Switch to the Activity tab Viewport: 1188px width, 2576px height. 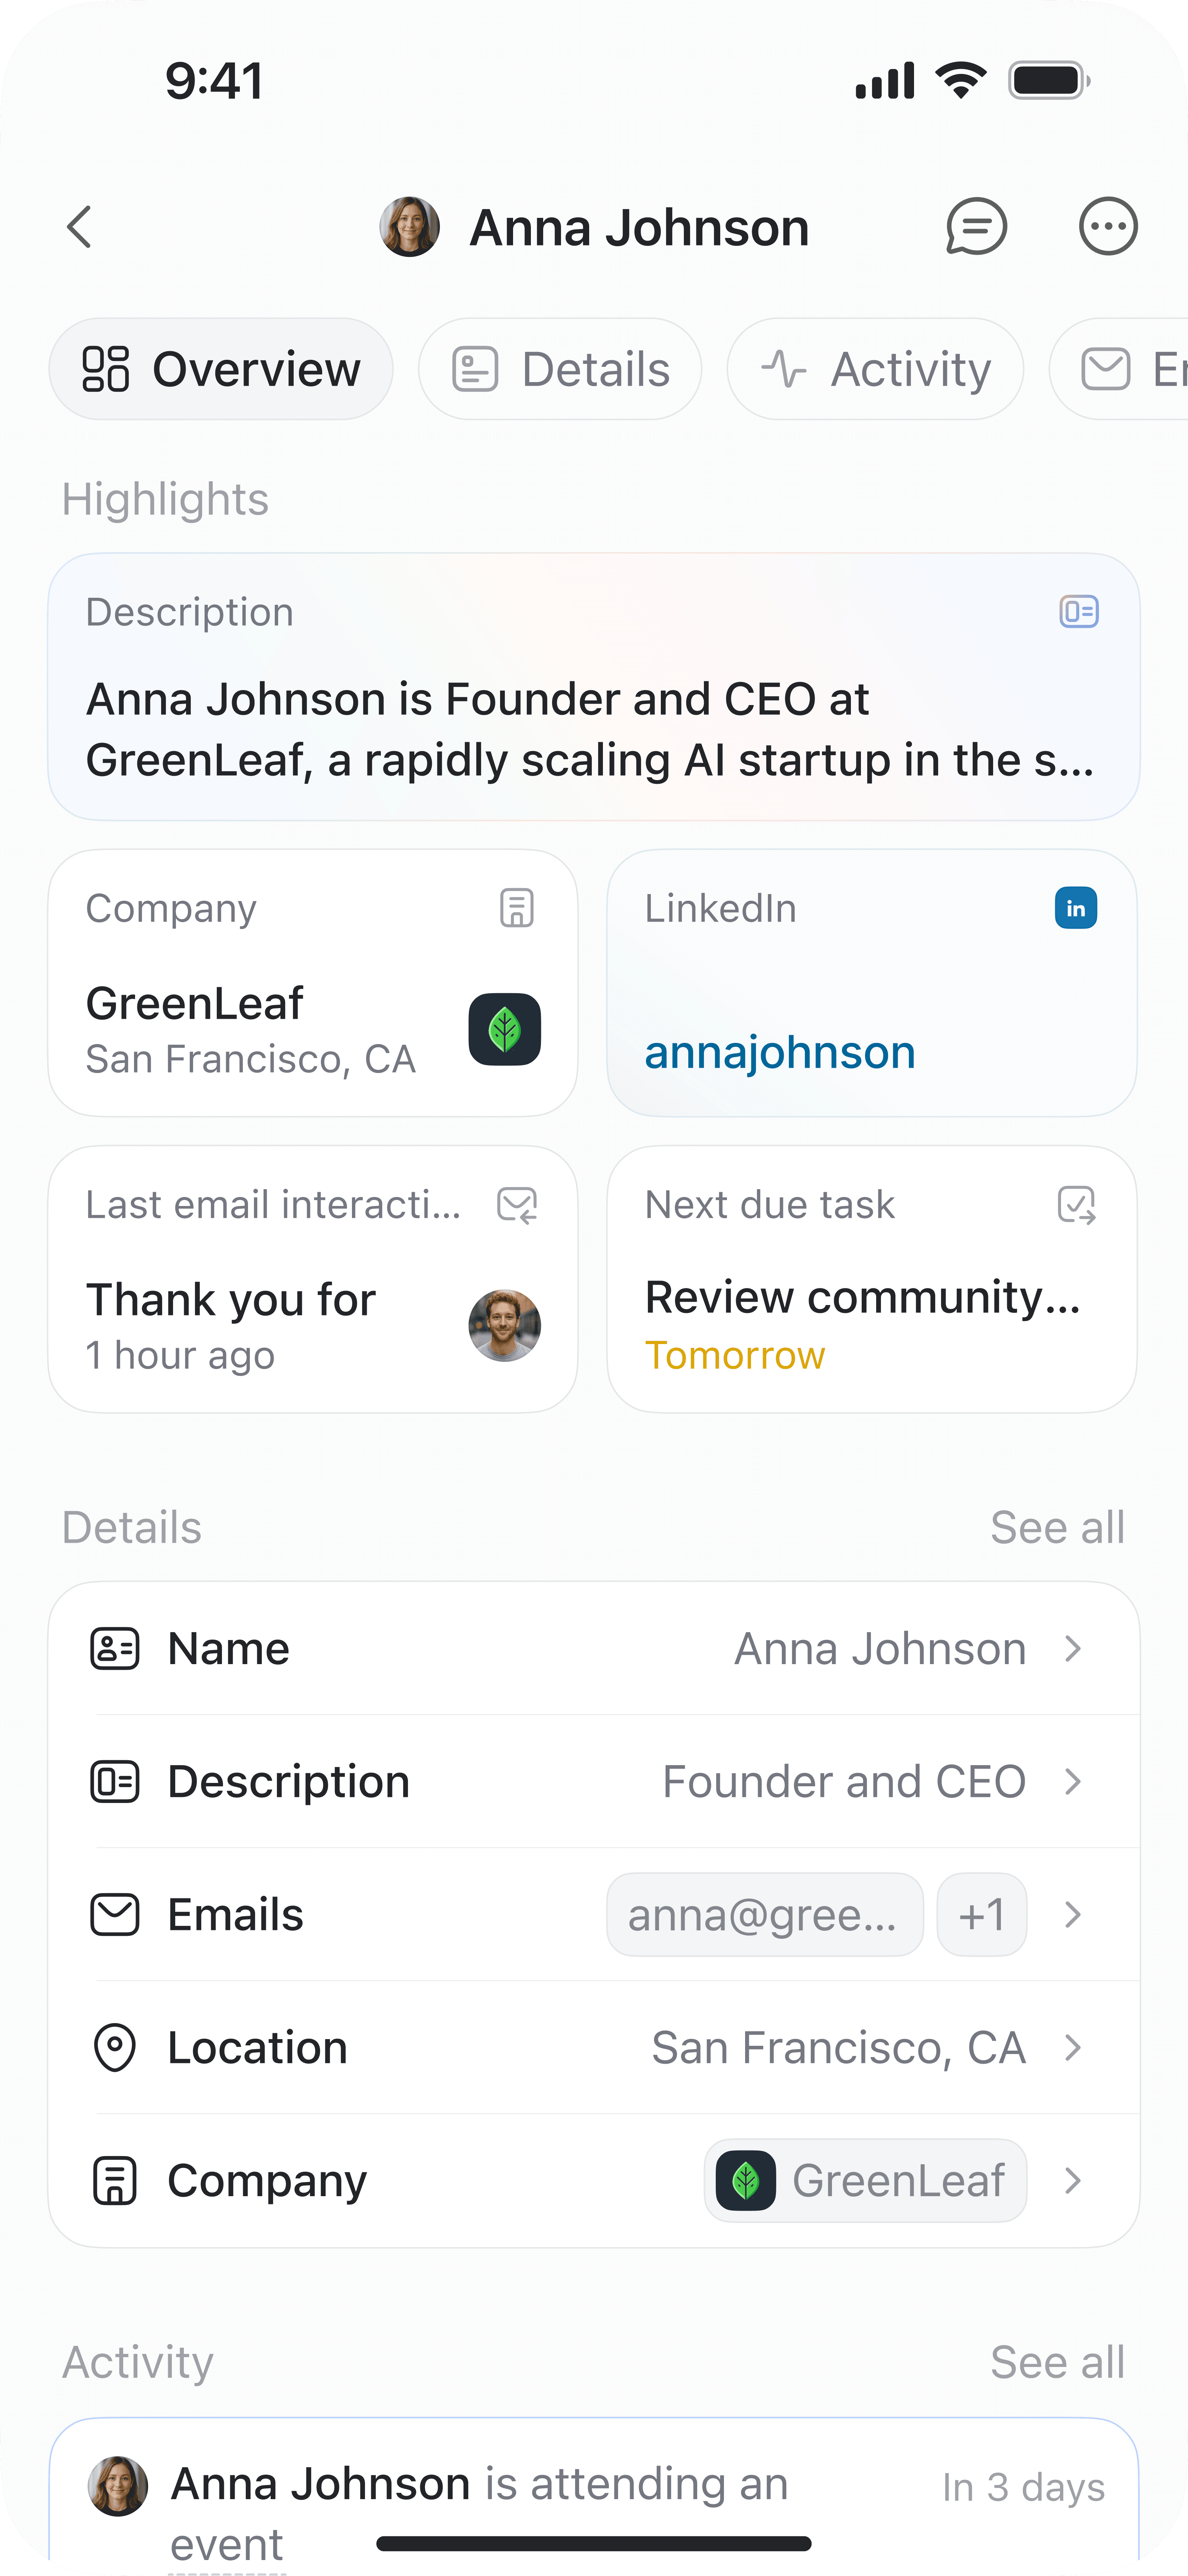click(875, 369)
